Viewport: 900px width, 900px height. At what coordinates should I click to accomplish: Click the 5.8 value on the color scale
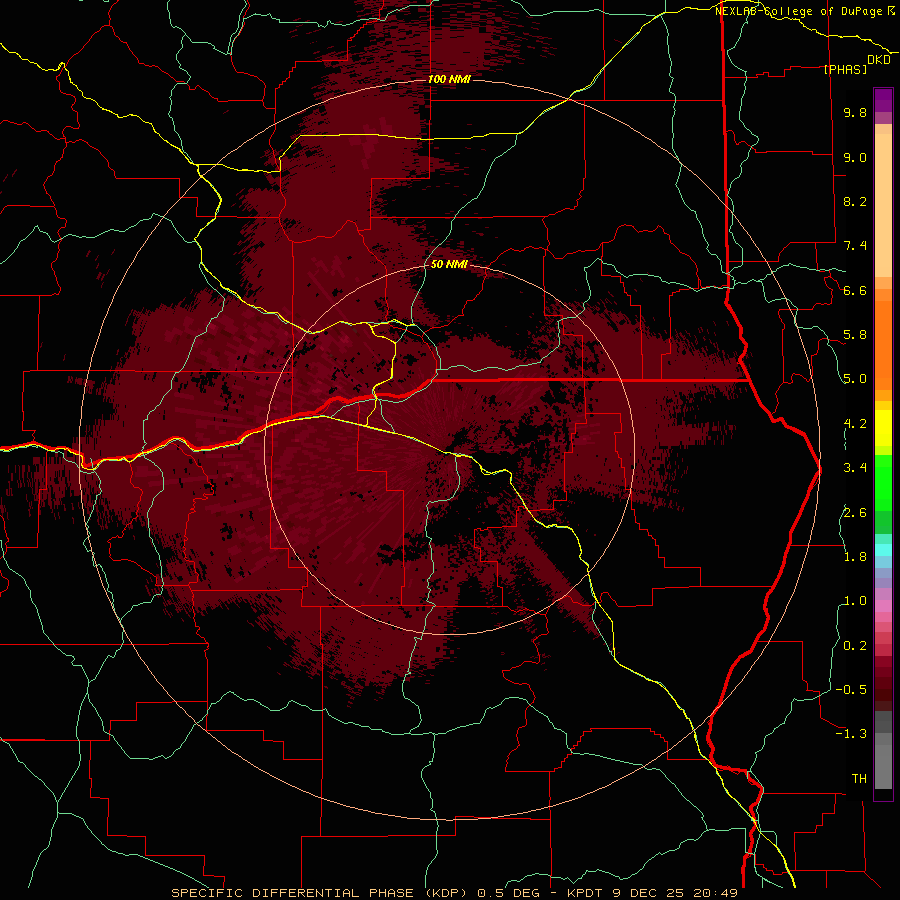click(x=855, y=334)
